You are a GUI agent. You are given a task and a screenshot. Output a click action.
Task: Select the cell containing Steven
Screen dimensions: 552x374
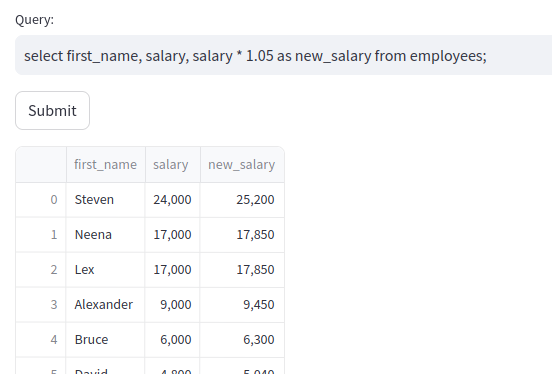click(106, 200)
